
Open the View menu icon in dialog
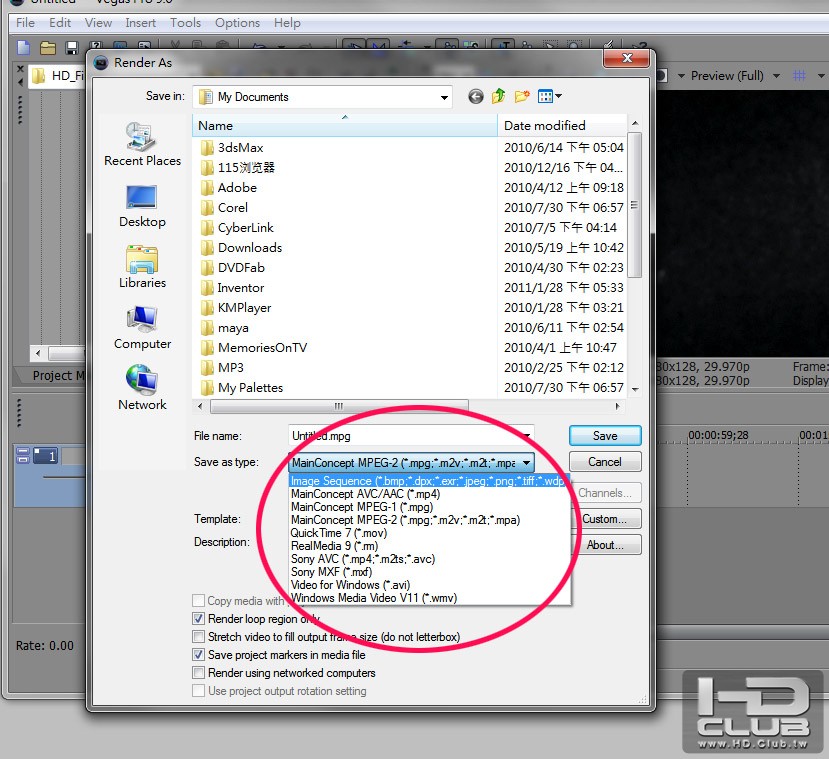pyautogui.click(x=549, y=96)
